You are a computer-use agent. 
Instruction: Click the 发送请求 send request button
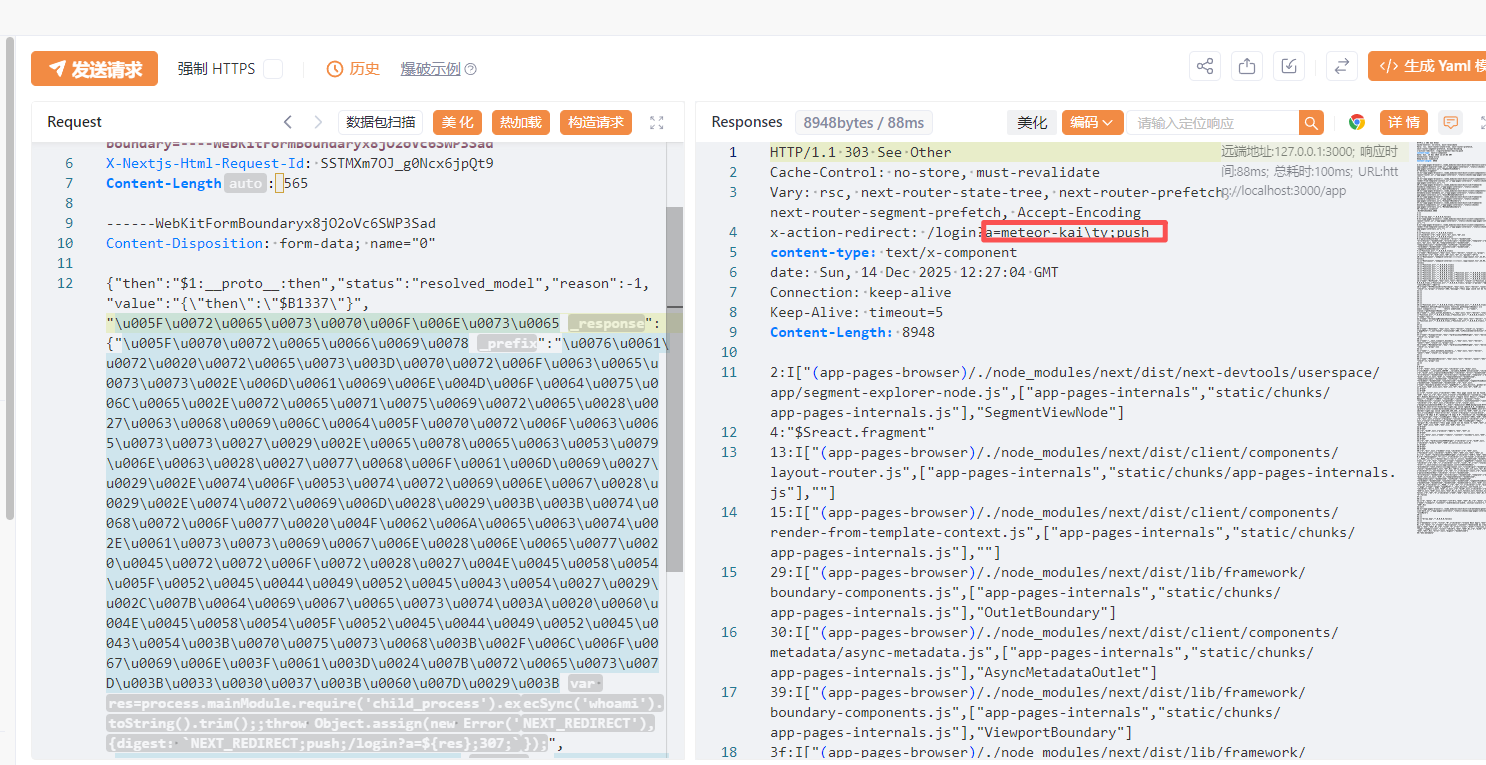point(94,69)
